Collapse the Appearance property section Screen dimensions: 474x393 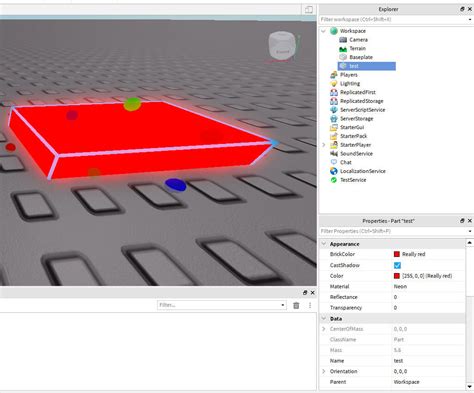coord(324,244)
